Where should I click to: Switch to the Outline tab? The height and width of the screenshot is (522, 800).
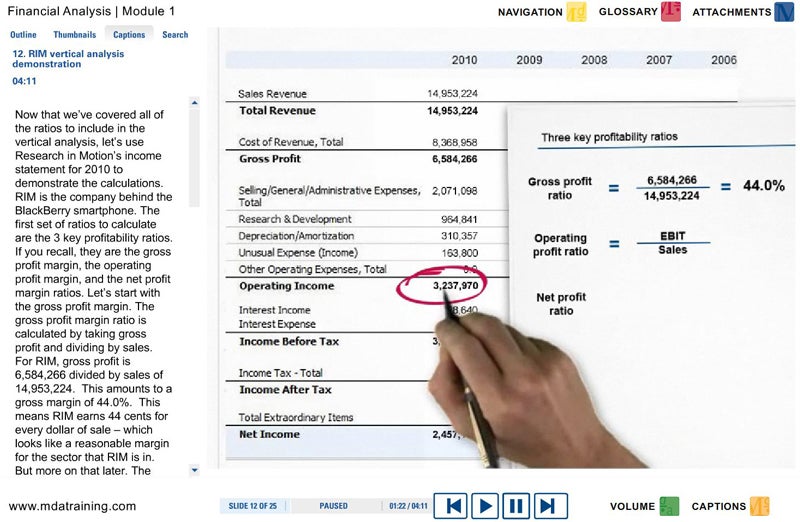point(23,35)
